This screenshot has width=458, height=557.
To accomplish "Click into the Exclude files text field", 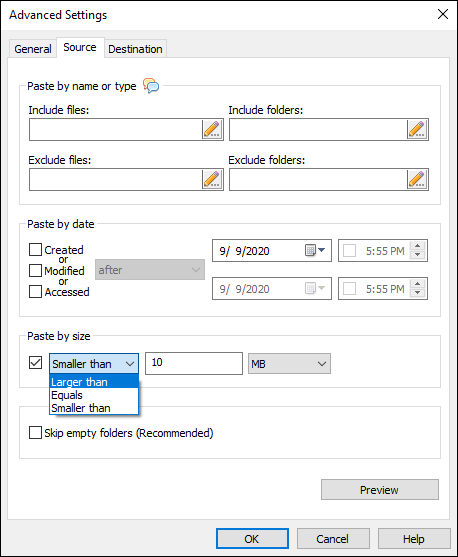I will (116, 179).
